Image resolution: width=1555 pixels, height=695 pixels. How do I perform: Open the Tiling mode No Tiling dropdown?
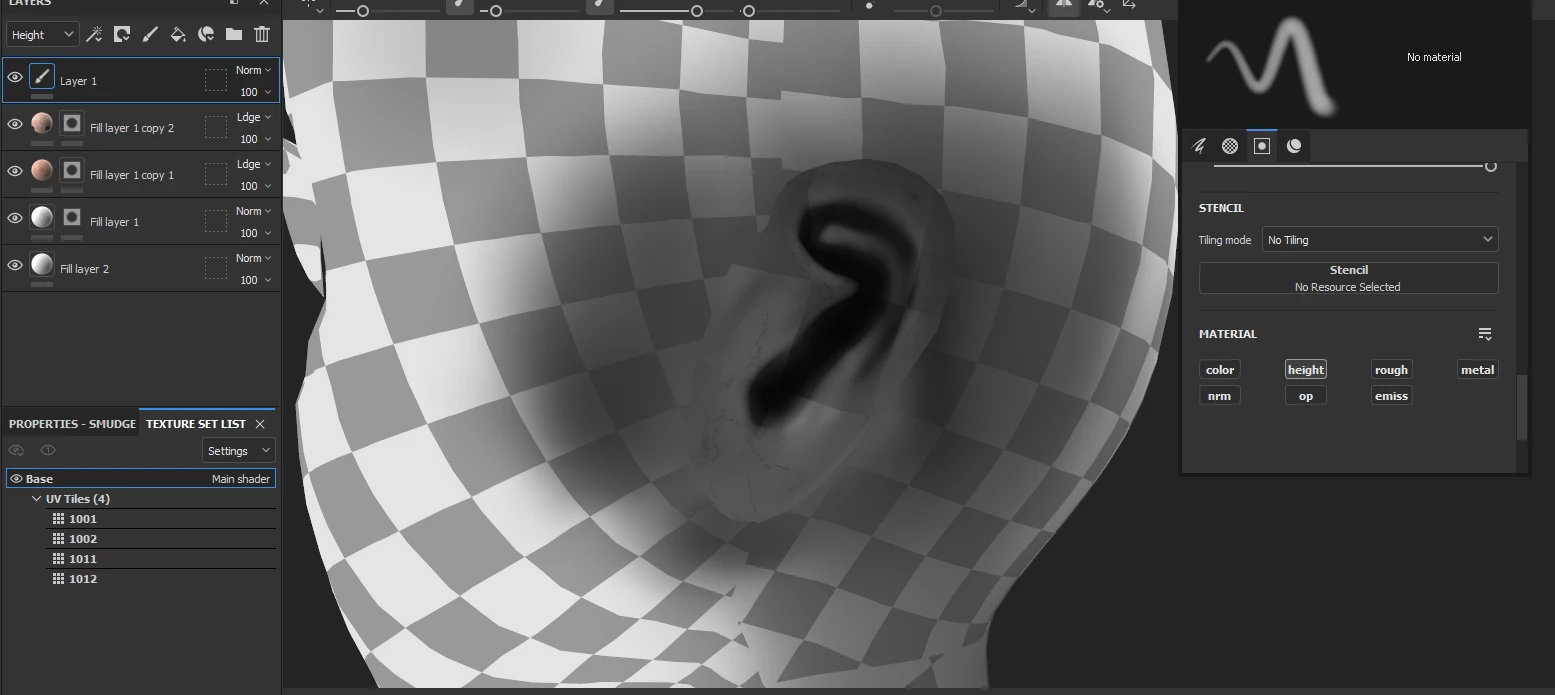[x=1380, y=240]
